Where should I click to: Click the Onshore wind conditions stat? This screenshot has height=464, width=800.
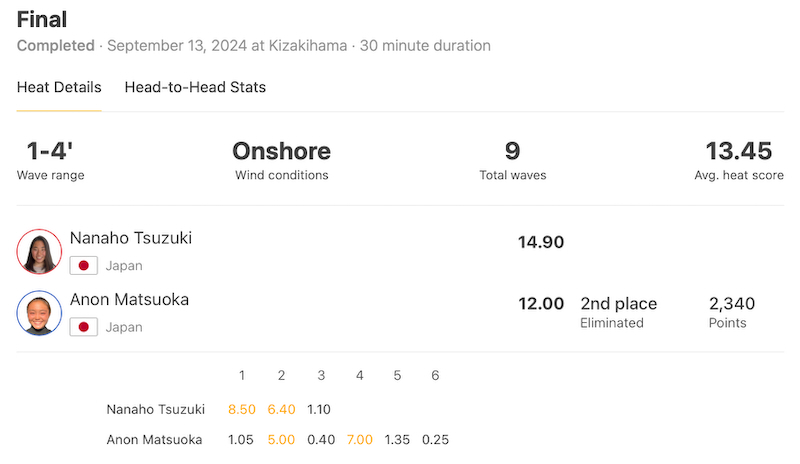(x=282, y=160)
